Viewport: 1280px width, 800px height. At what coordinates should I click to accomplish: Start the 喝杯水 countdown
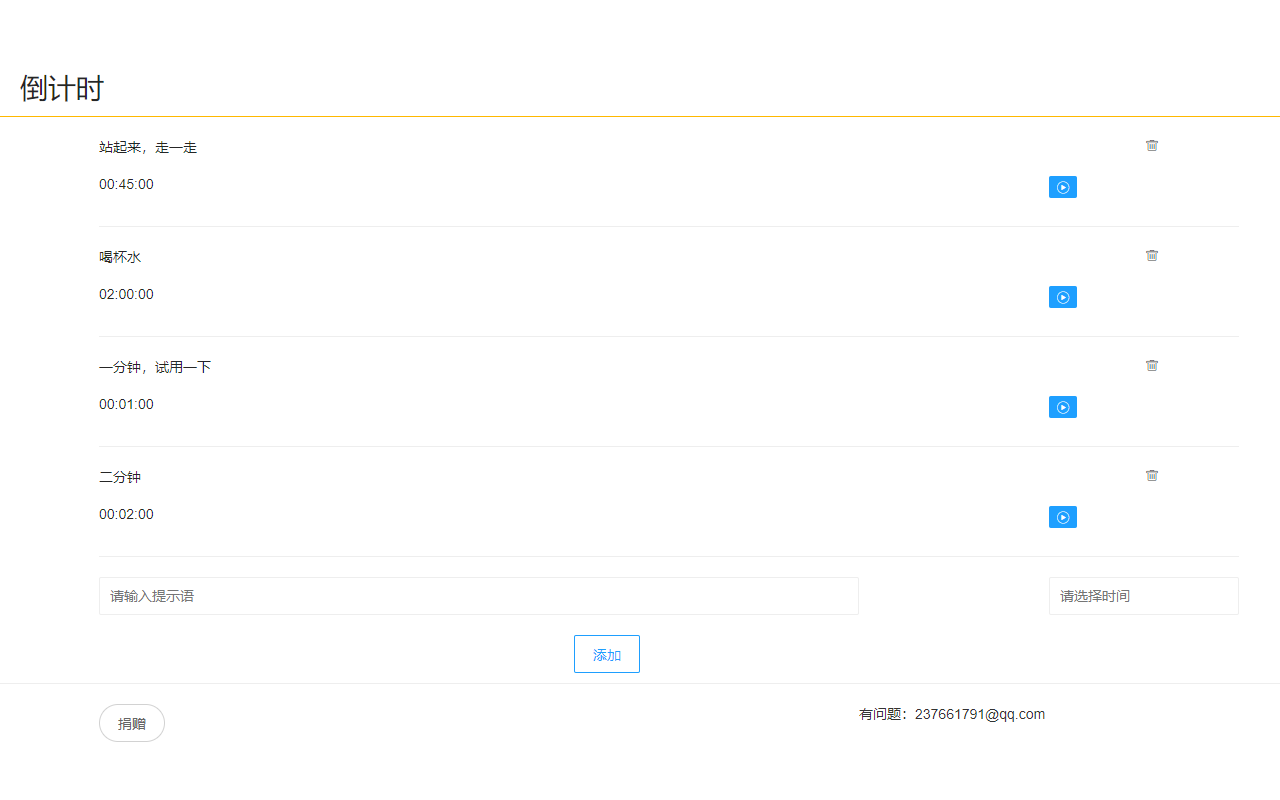point(1063,297)
